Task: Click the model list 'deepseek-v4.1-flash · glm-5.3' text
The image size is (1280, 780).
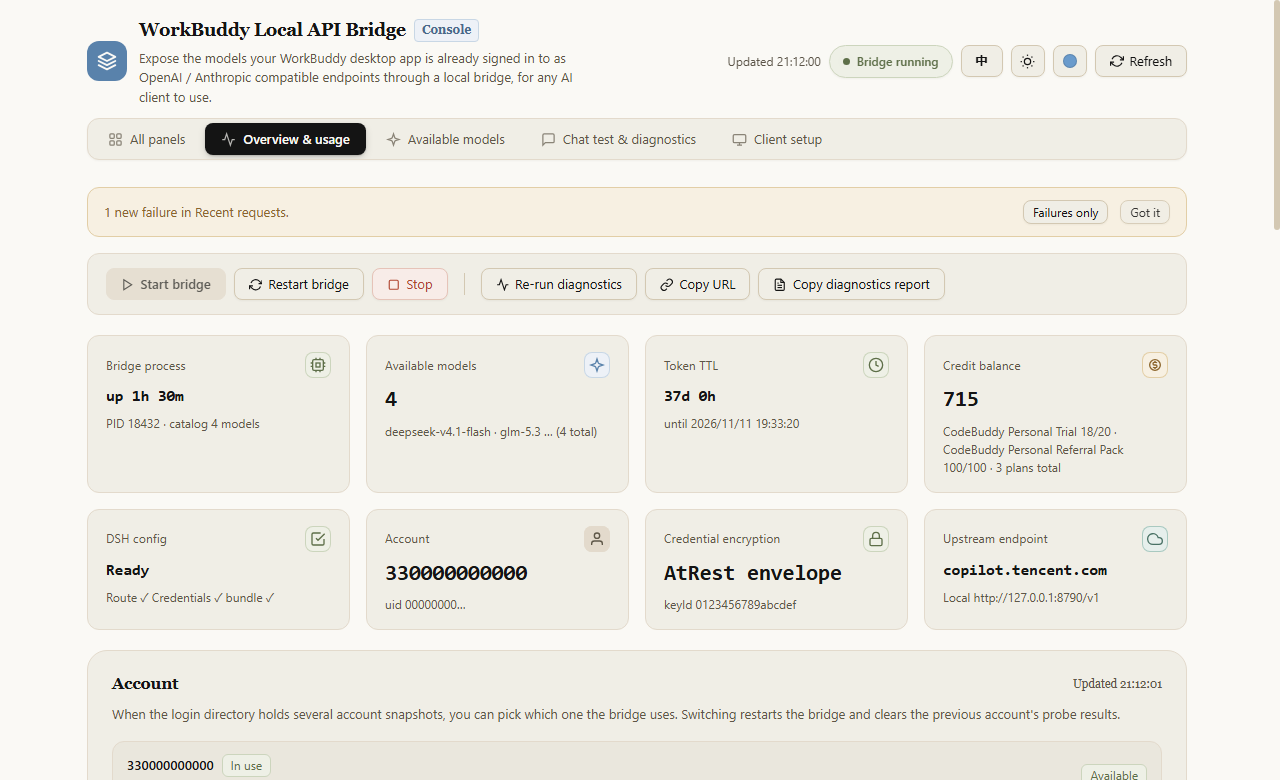Action: pyautogui.click(x=491, y=432)
